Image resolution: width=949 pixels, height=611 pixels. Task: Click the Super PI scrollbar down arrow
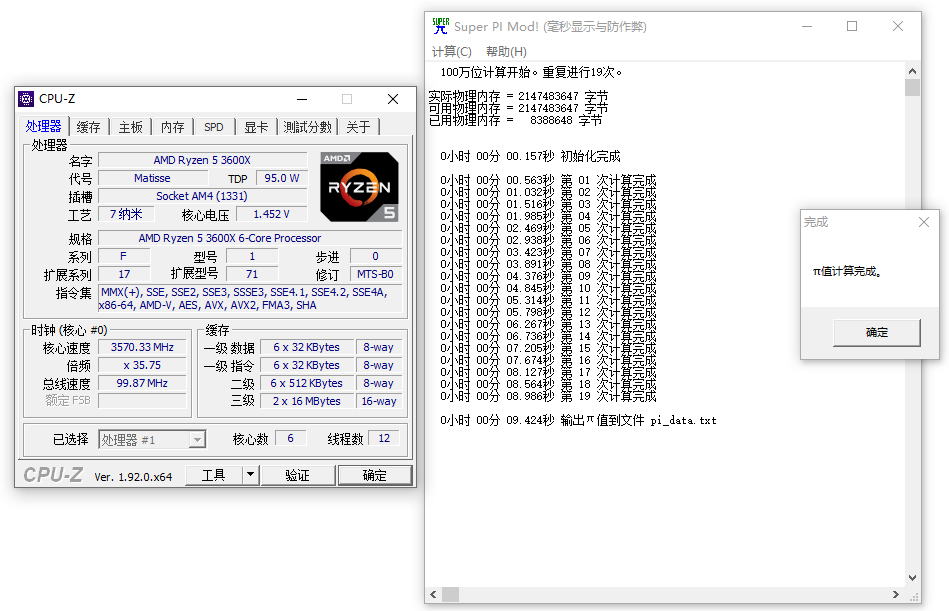[912, 577]
